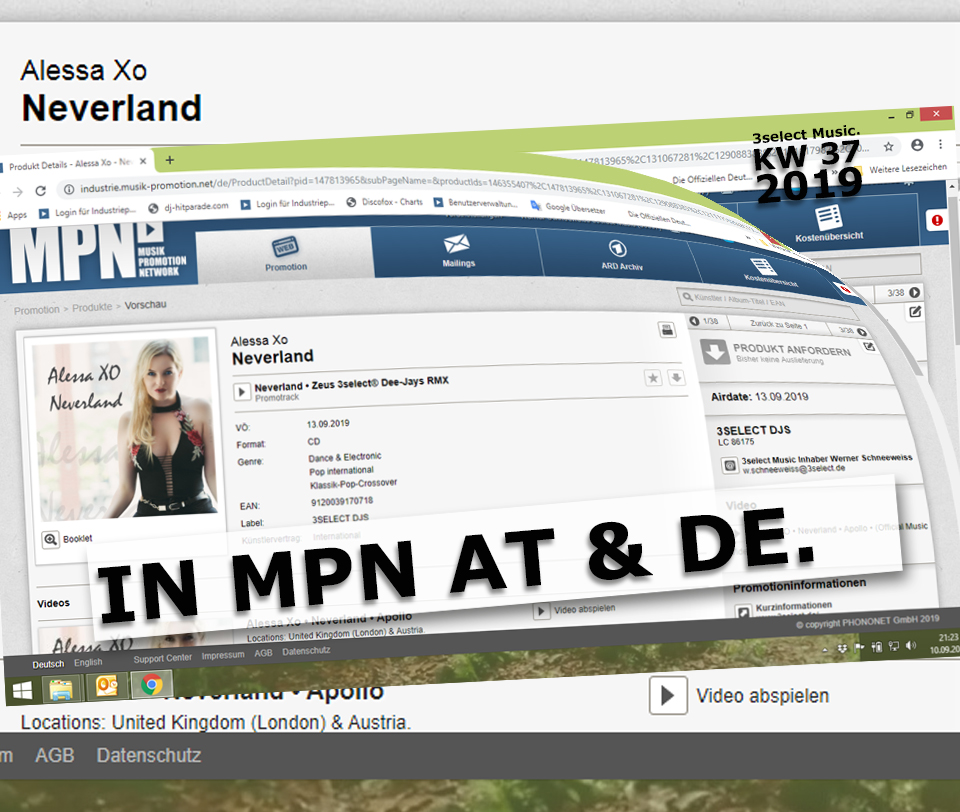This screenshot has width=960, height=812.
Task: Favorite the promotrack with the star icon
Action: (653, 377)
